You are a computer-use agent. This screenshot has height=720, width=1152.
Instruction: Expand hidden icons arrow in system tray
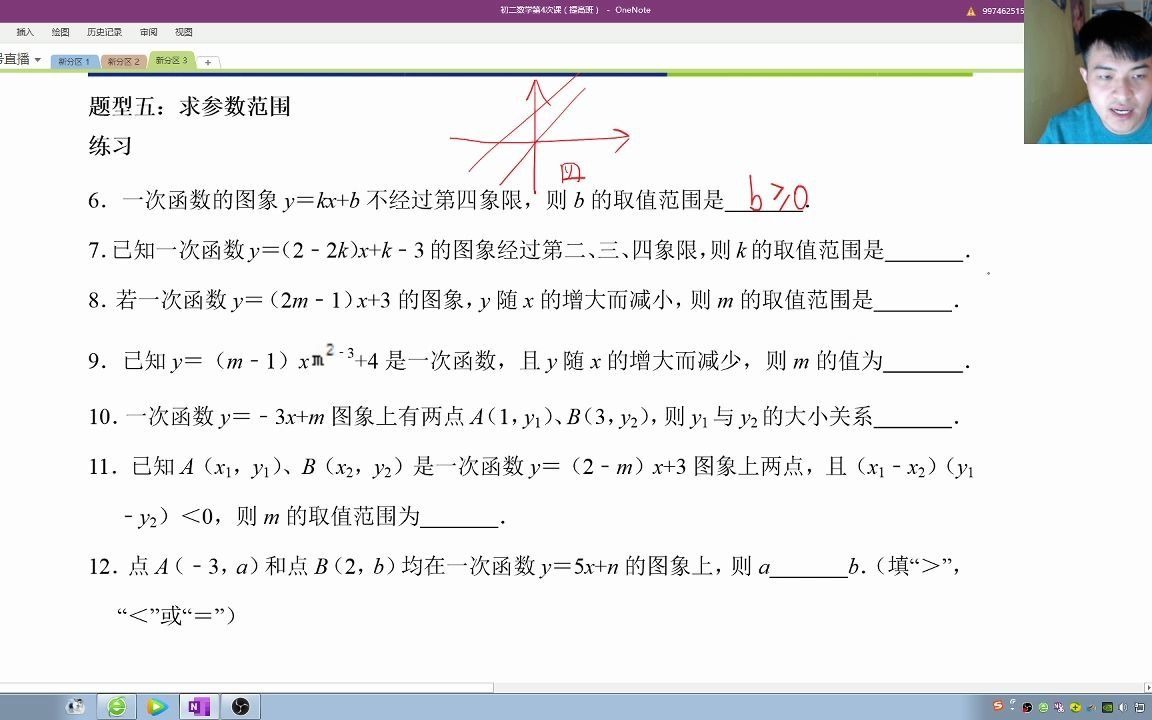(x=1013, y=701)
